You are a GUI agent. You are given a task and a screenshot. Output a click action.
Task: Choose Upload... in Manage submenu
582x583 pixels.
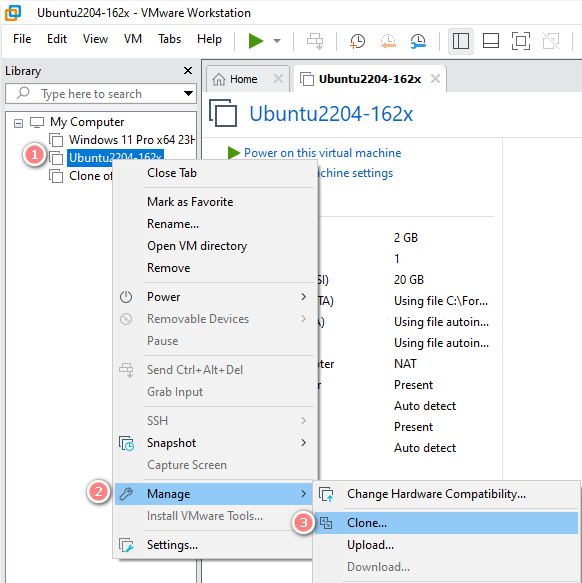tap(446, 545)
